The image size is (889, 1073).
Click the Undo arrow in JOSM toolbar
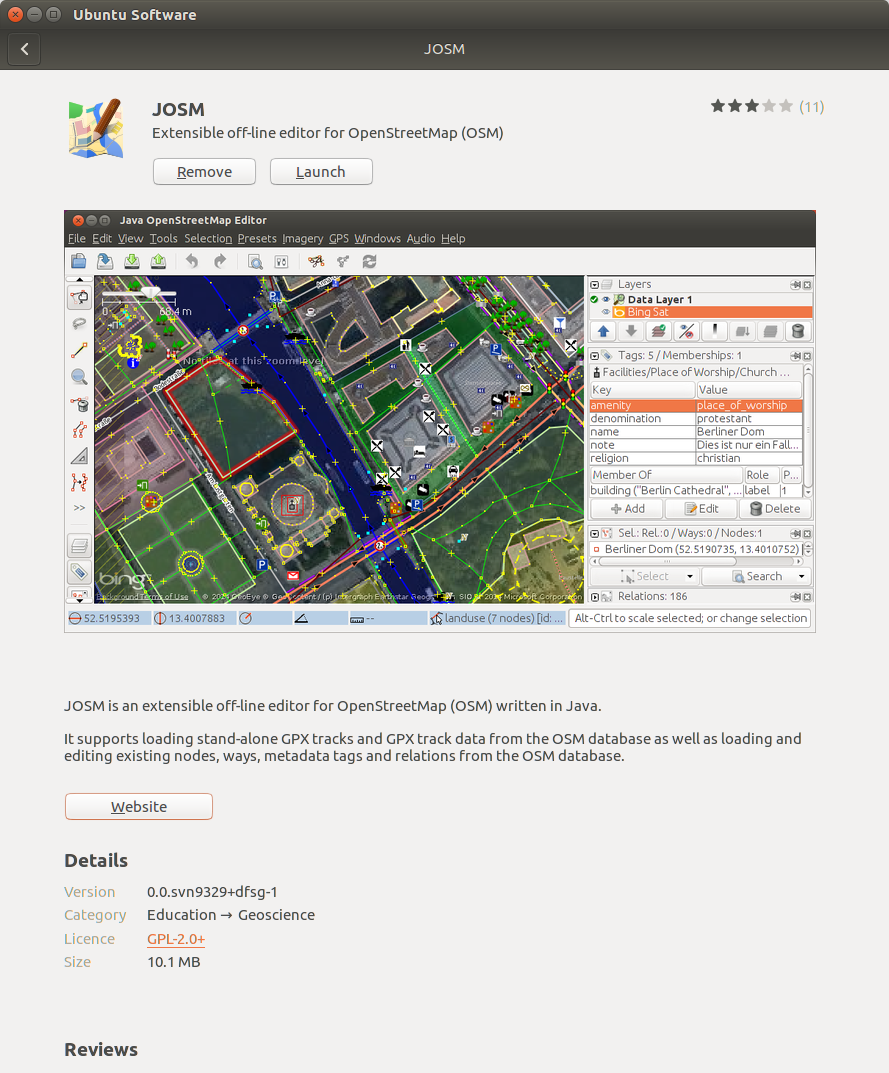click(192, 261)
